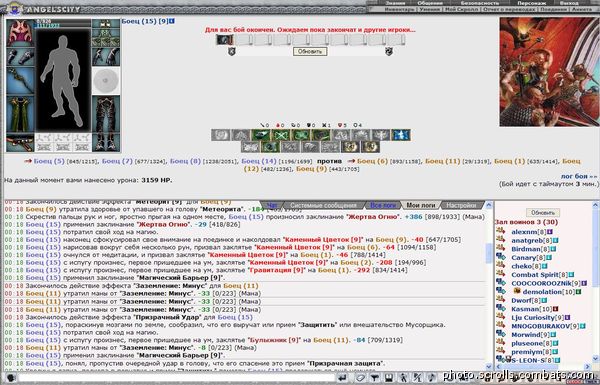
Task: Switch to the Системные сообщения tab
Action: [x=323, y=206]
